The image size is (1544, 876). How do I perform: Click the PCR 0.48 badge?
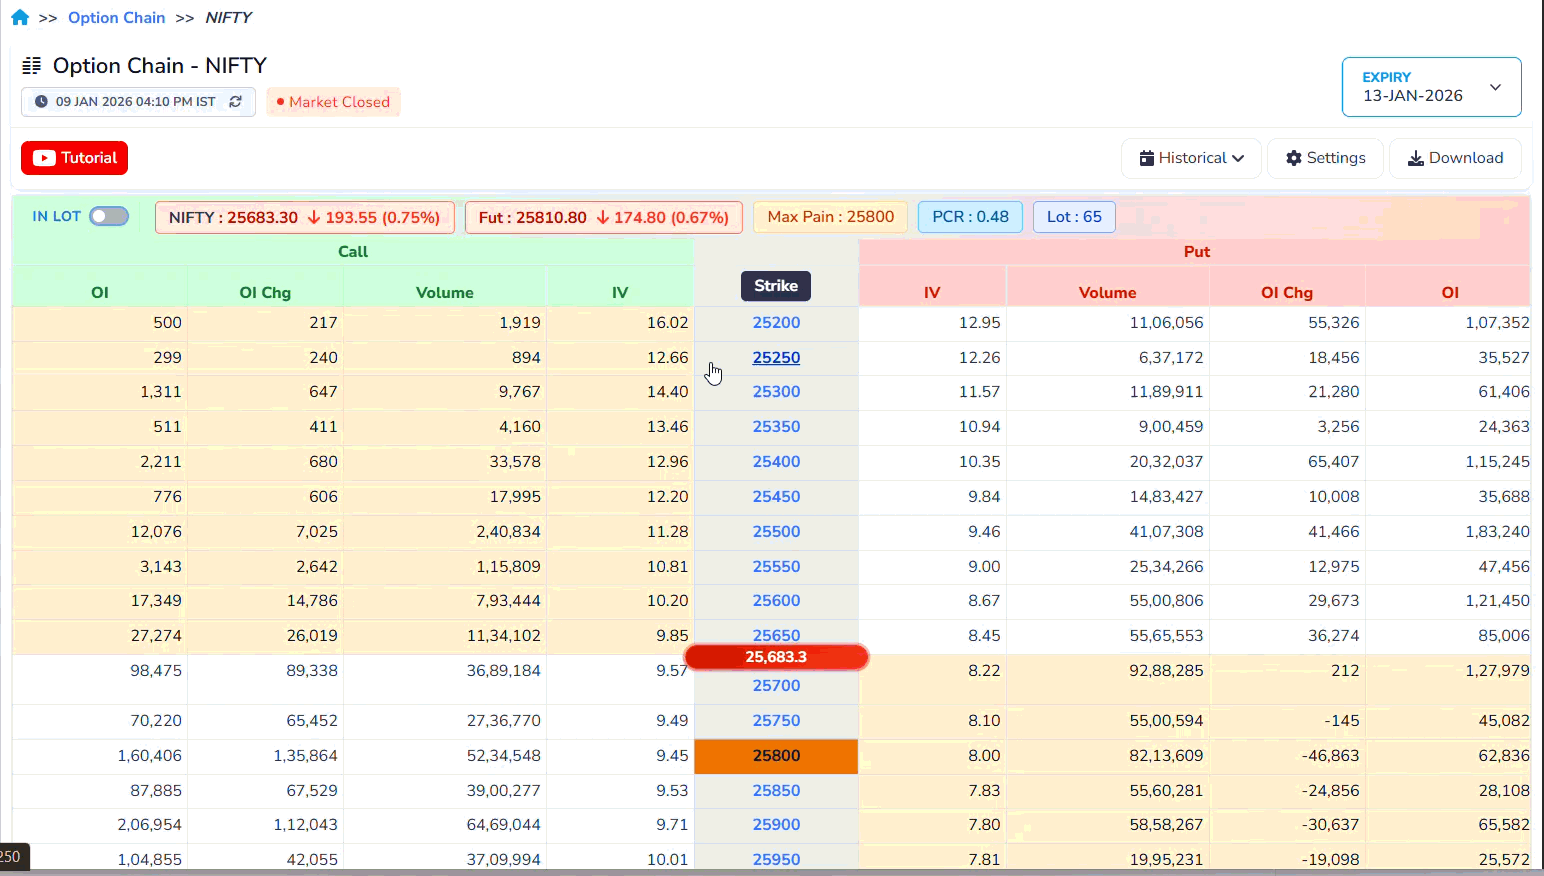click(970, 216)
